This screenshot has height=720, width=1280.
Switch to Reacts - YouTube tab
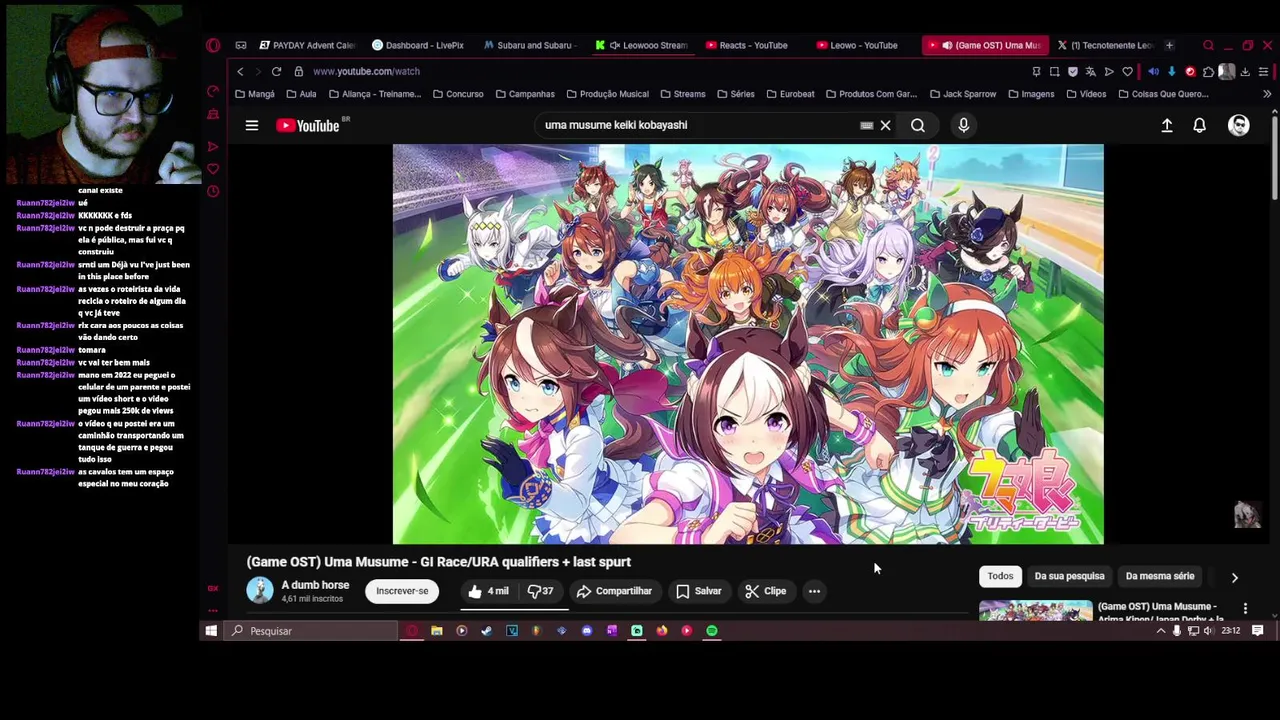[x=747, y=45]
